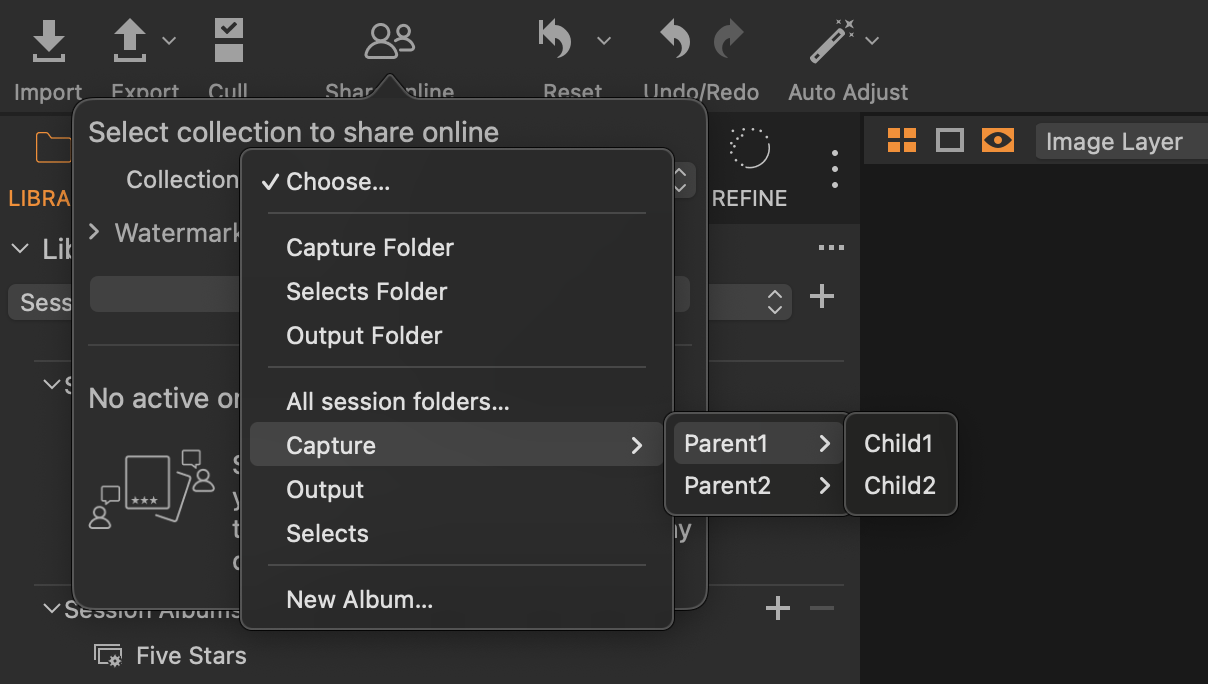Click the Import toolbar icon

[48, 42]
